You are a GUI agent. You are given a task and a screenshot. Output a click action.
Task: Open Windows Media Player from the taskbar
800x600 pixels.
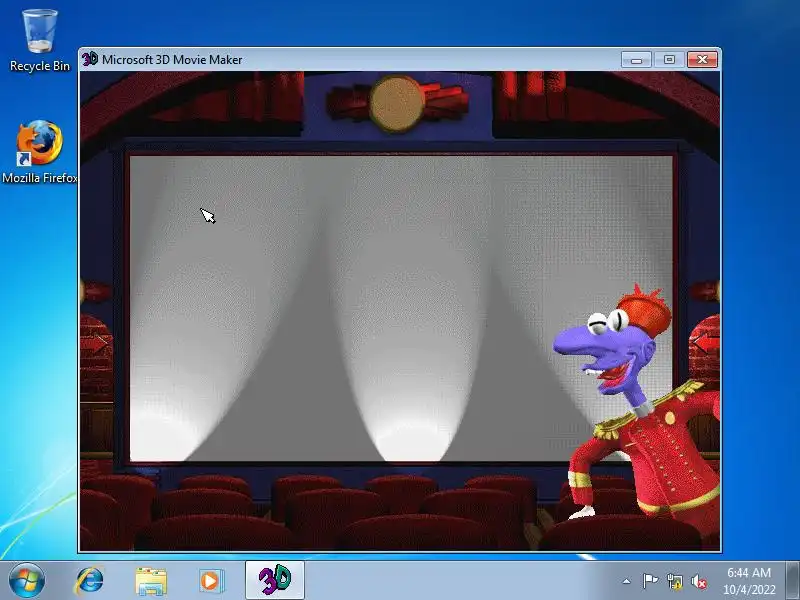(x=210, y=581)
